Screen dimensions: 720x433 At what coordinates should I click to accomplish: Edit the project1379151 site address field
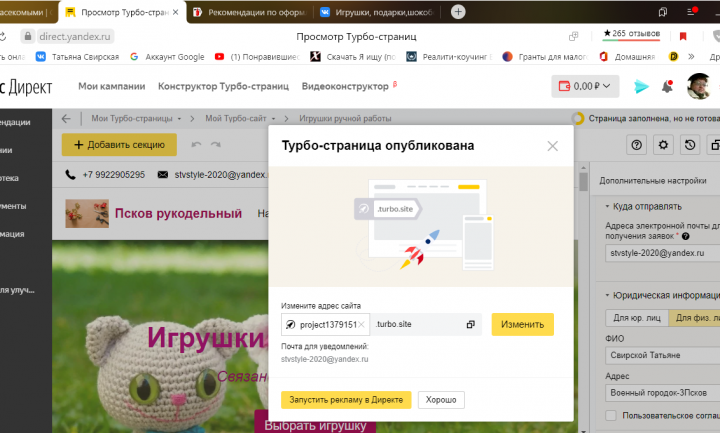pos(328,325)
